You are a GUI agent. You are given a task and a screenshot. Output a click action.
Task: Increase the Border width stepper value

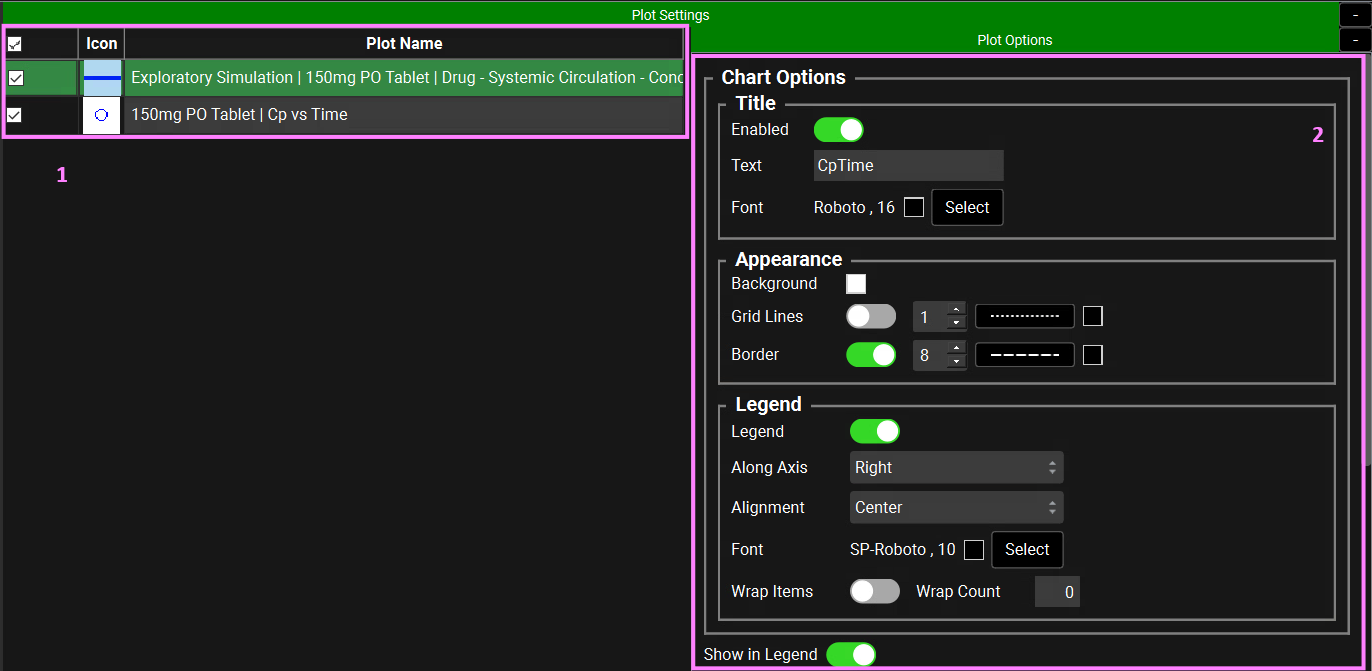coord(956,348)
